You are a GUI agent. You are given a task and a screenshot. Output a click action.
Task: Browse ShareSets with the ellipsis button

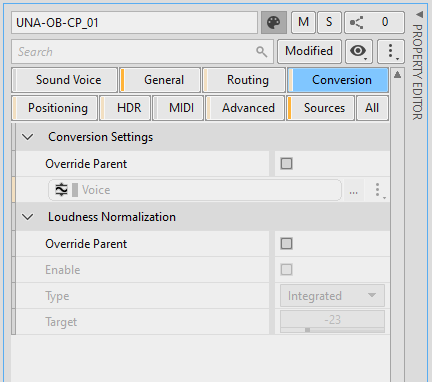[x=353, y=190]
